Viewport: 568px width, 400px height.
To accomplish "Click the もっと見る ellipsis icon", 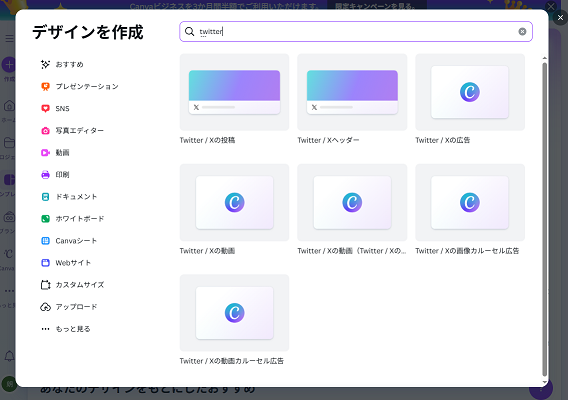I will point(45,329).
